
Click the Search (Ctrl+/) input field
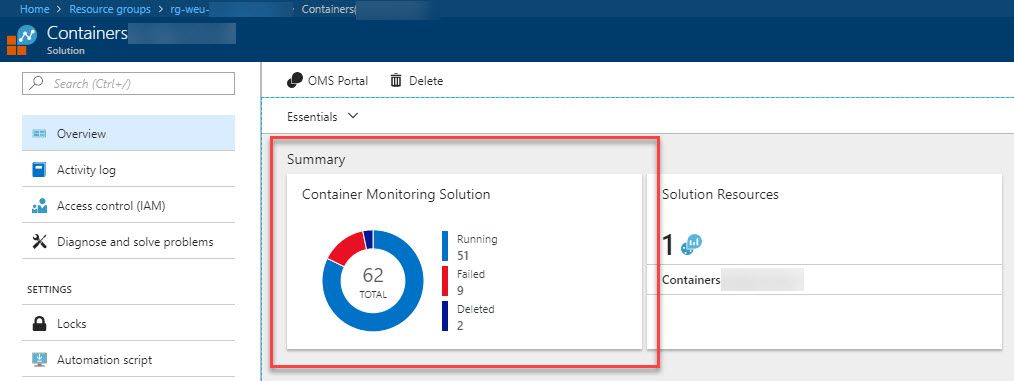(x=128, y=83)
